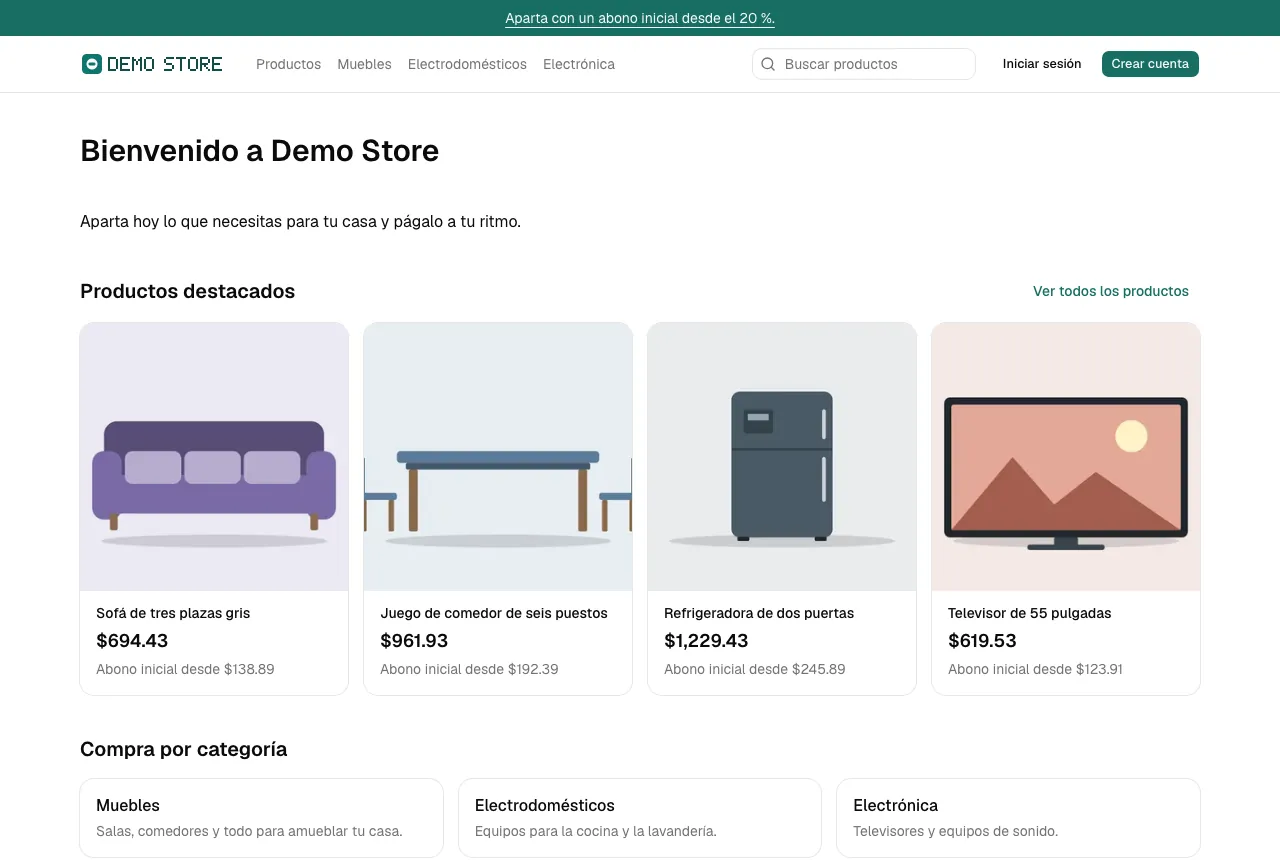Click Iniciar sesión
Screen dimensions: 1280x860
1042,64
